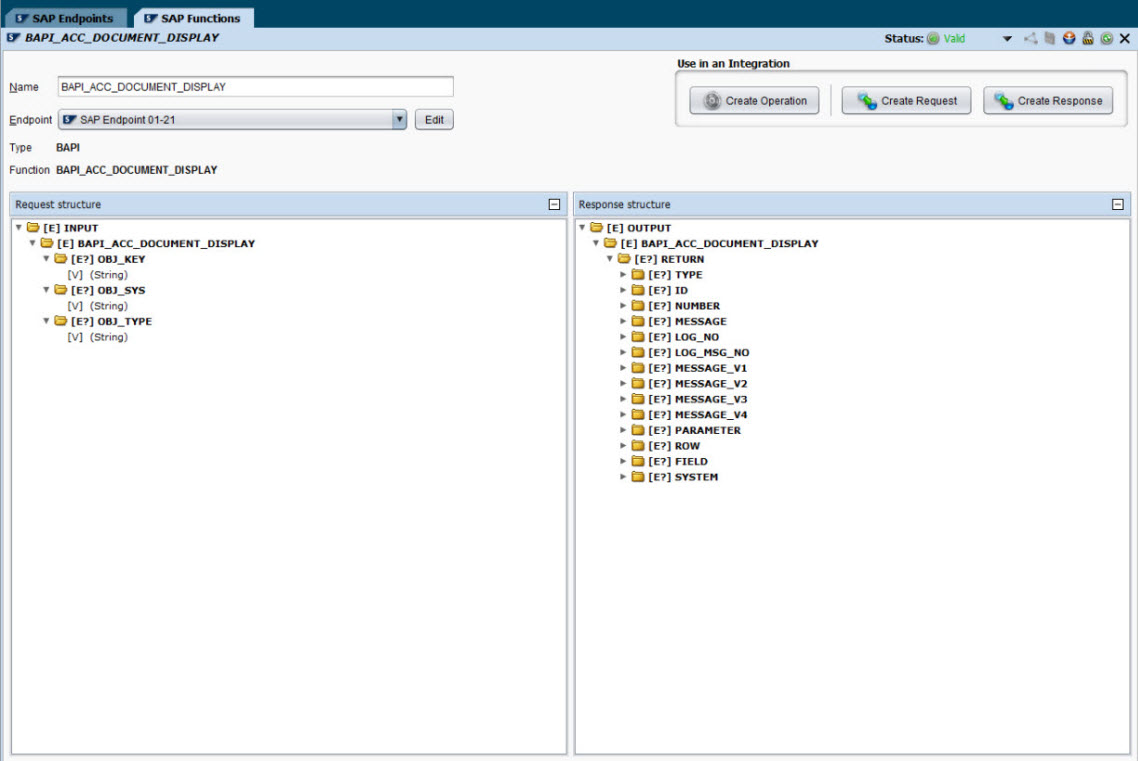1138x761 pixels.
Task: Click the FIELD folder icon
Action: pos(638,461)
